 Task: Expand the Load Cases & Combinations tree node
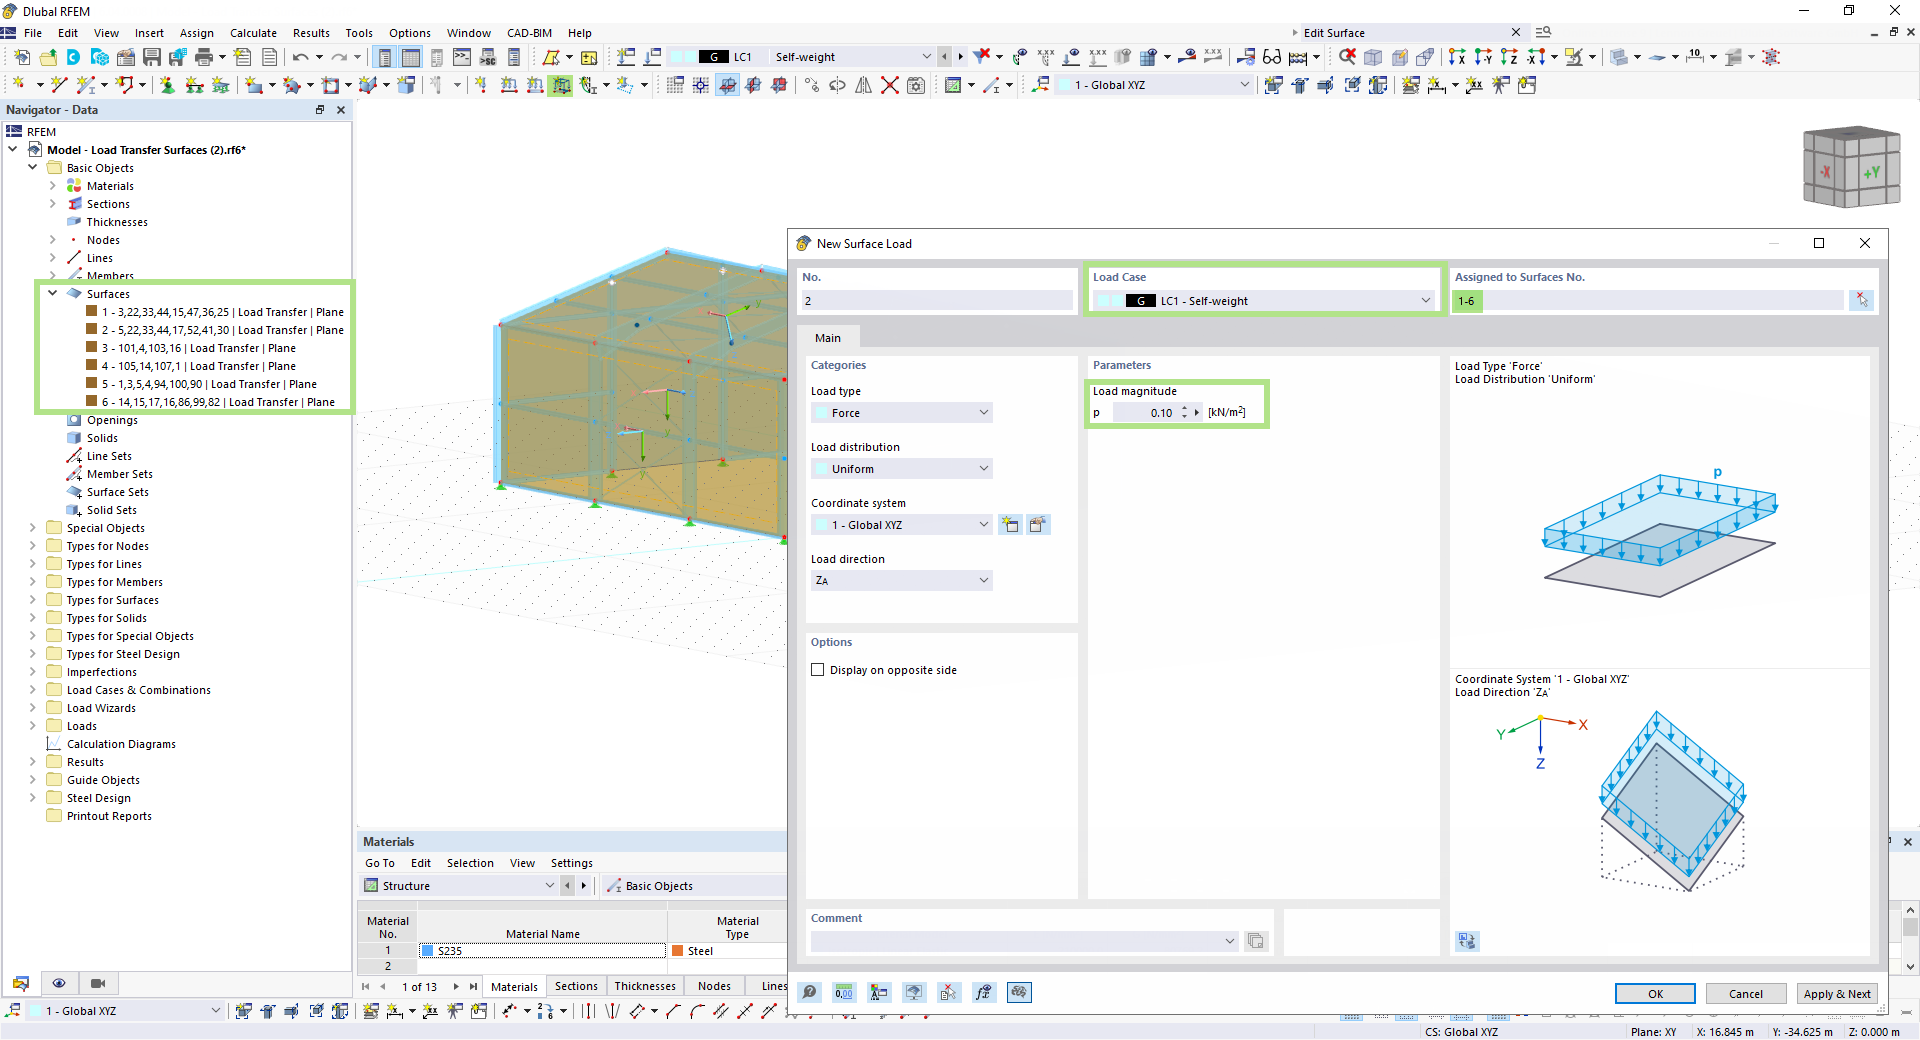(33, 689)
